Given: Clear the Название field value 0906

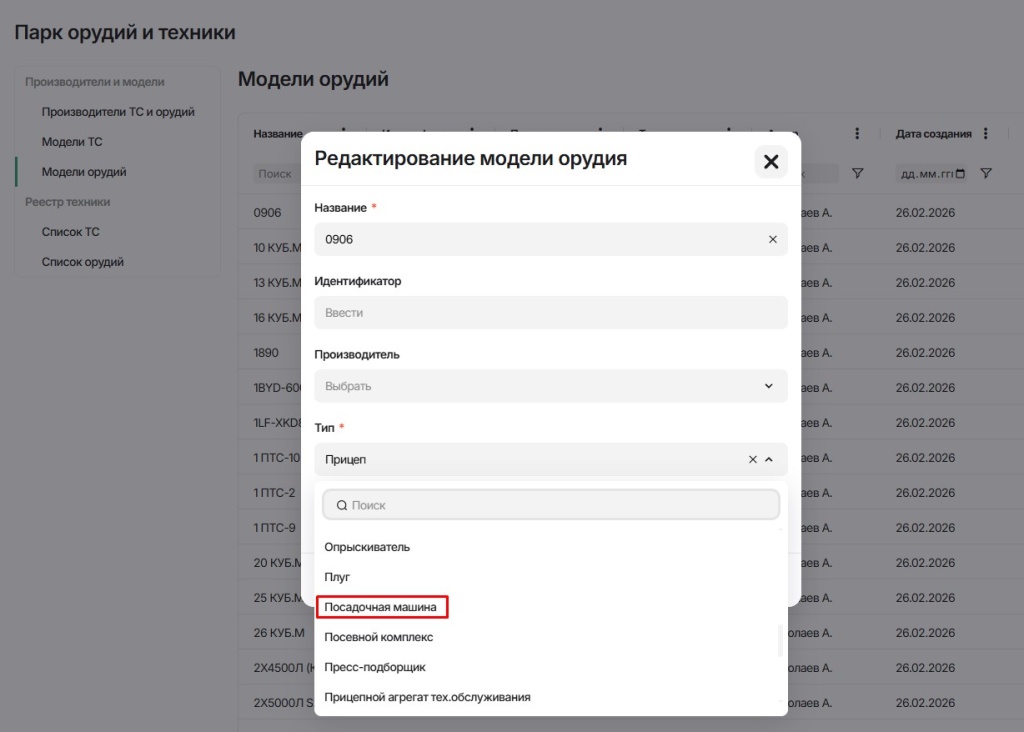Looking at the screenshot, I should click(x=773, y=239).
